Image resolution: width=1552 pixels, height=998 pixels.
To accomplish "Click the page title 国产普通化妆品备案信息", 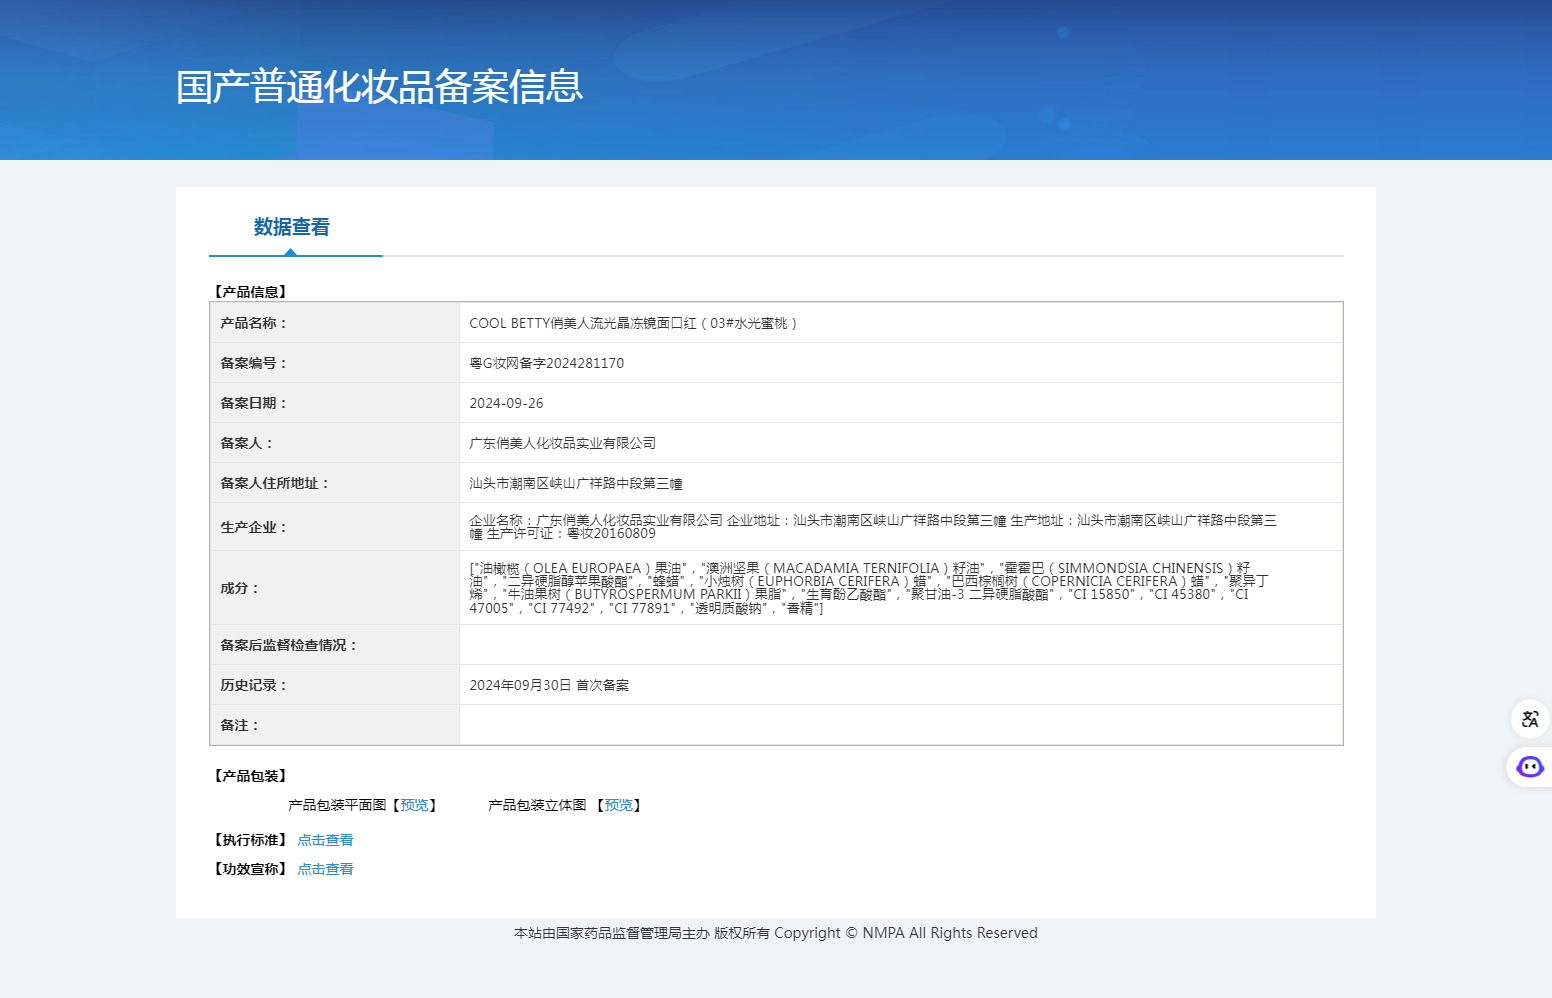I will (379, 87).
